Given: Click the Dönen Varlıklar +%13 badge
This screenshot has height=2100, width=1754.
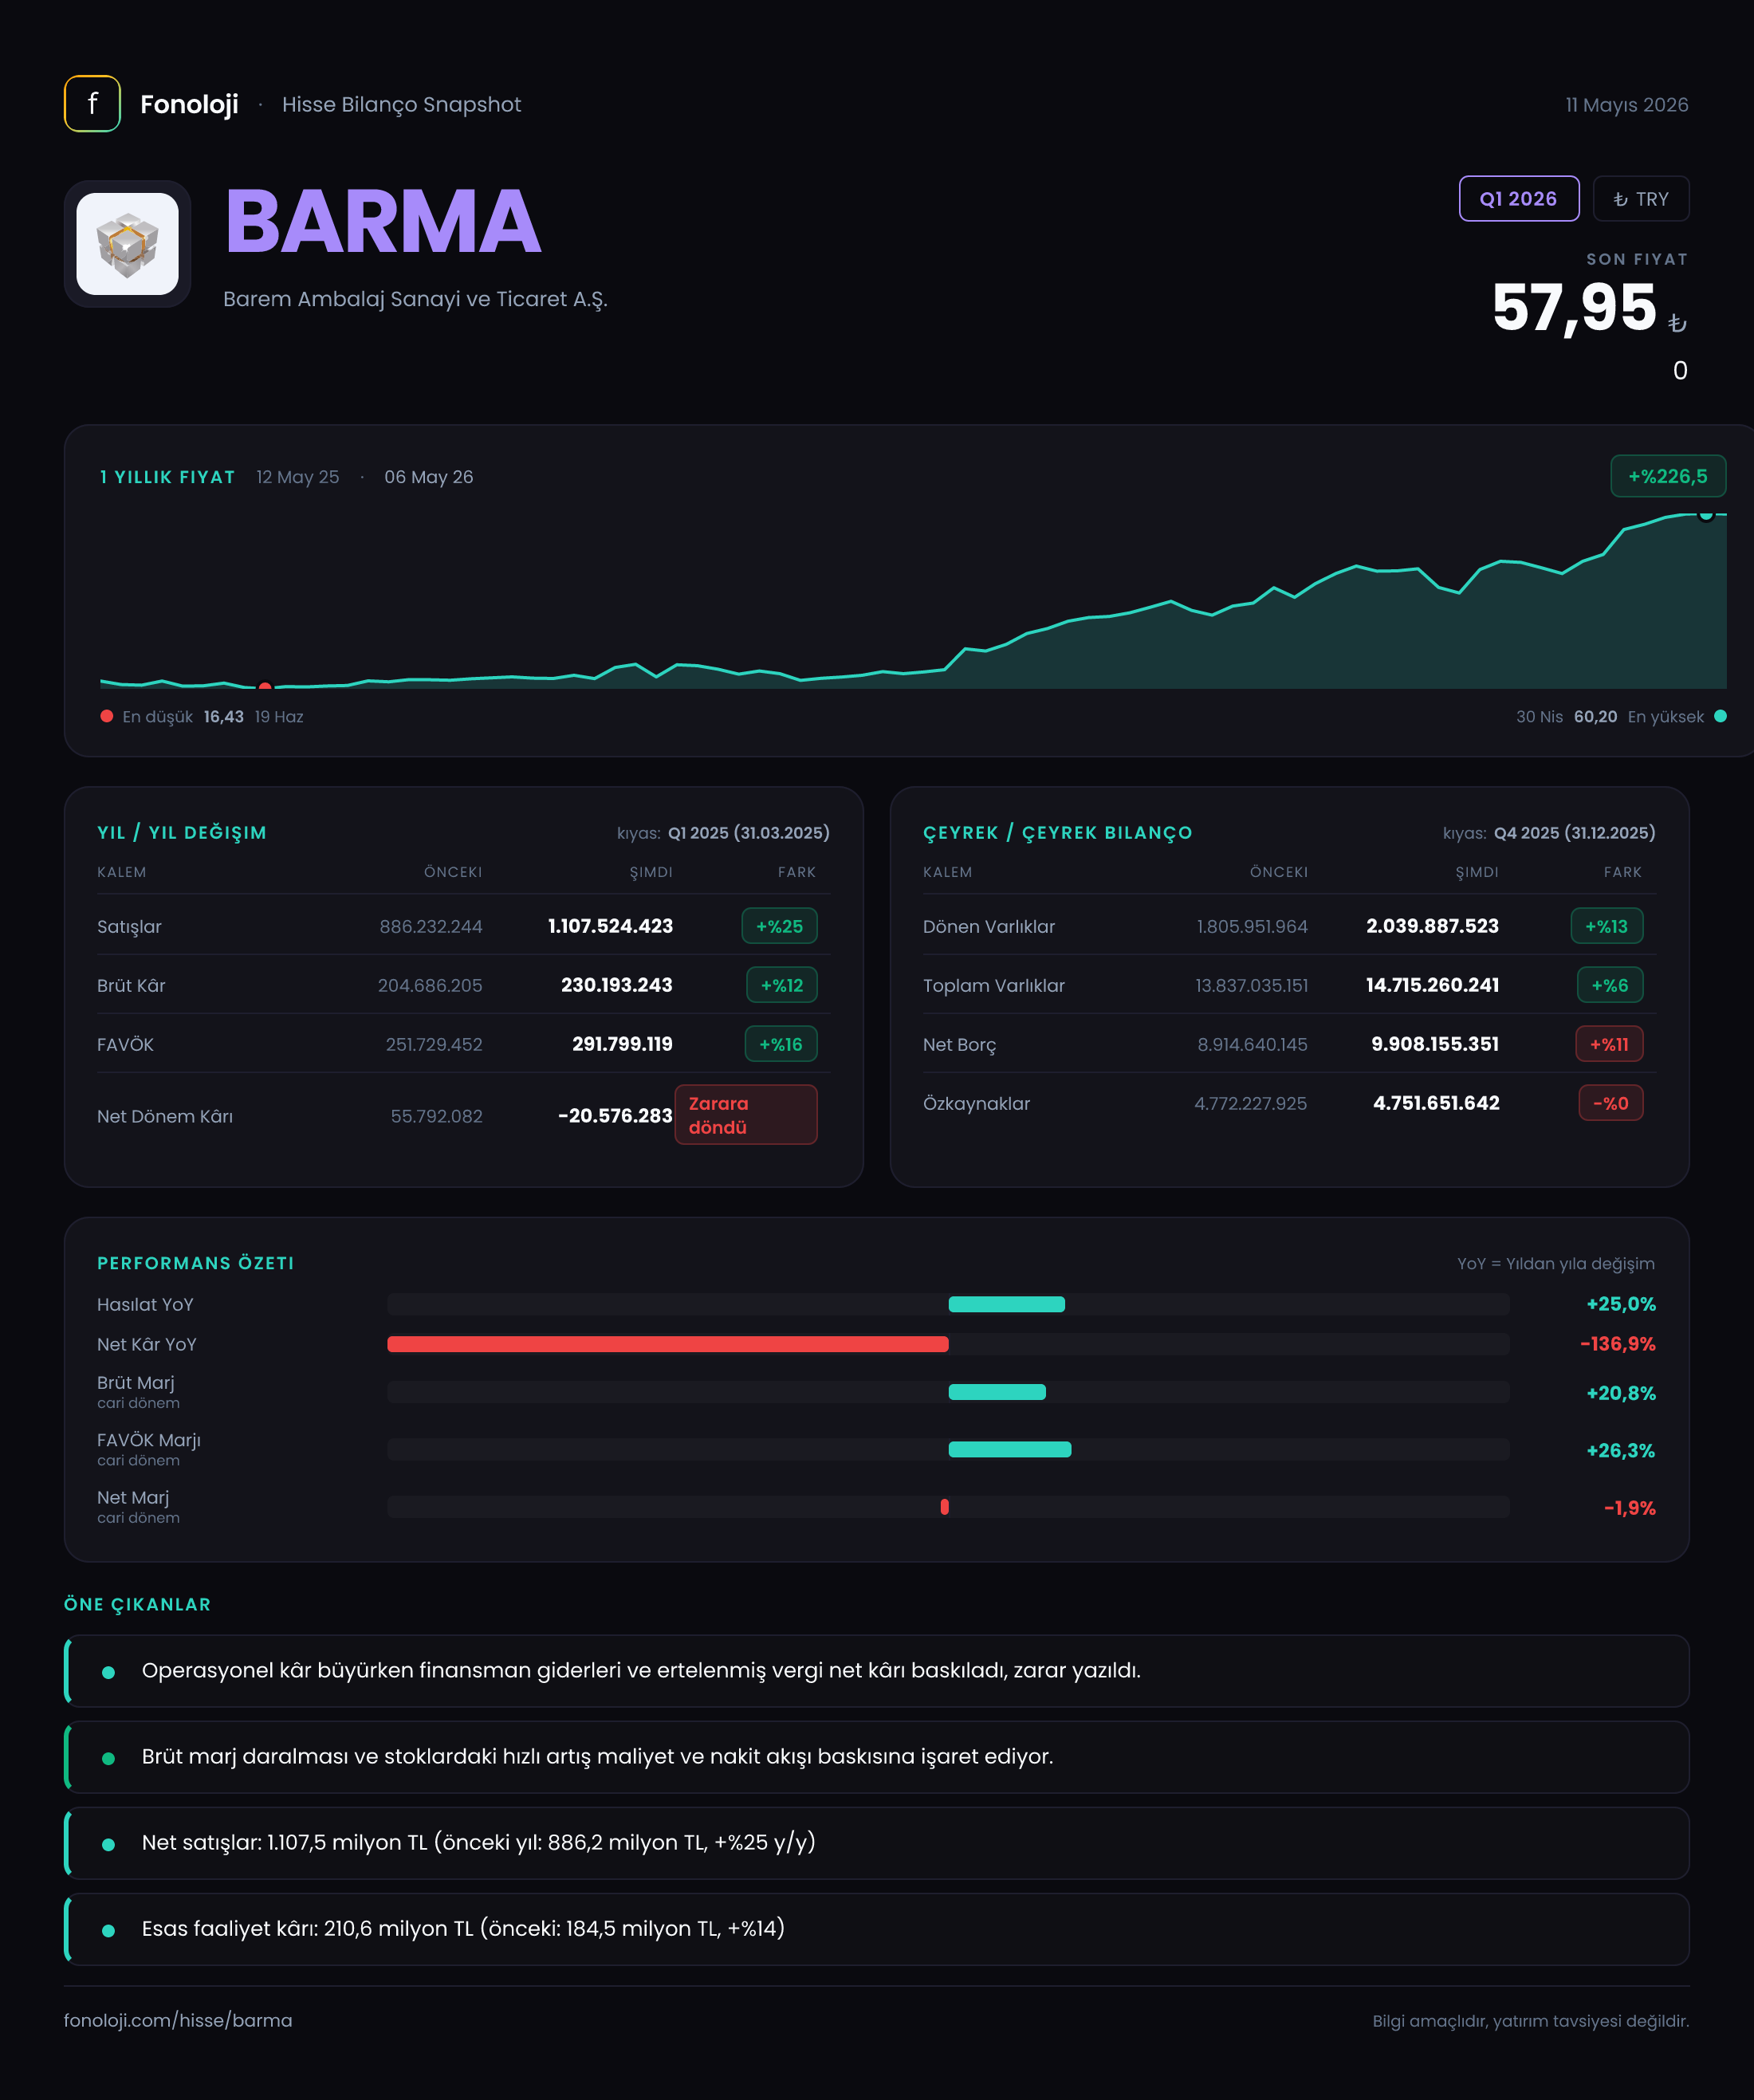Looking at the screenshot, I should (x=1606, y=926).
